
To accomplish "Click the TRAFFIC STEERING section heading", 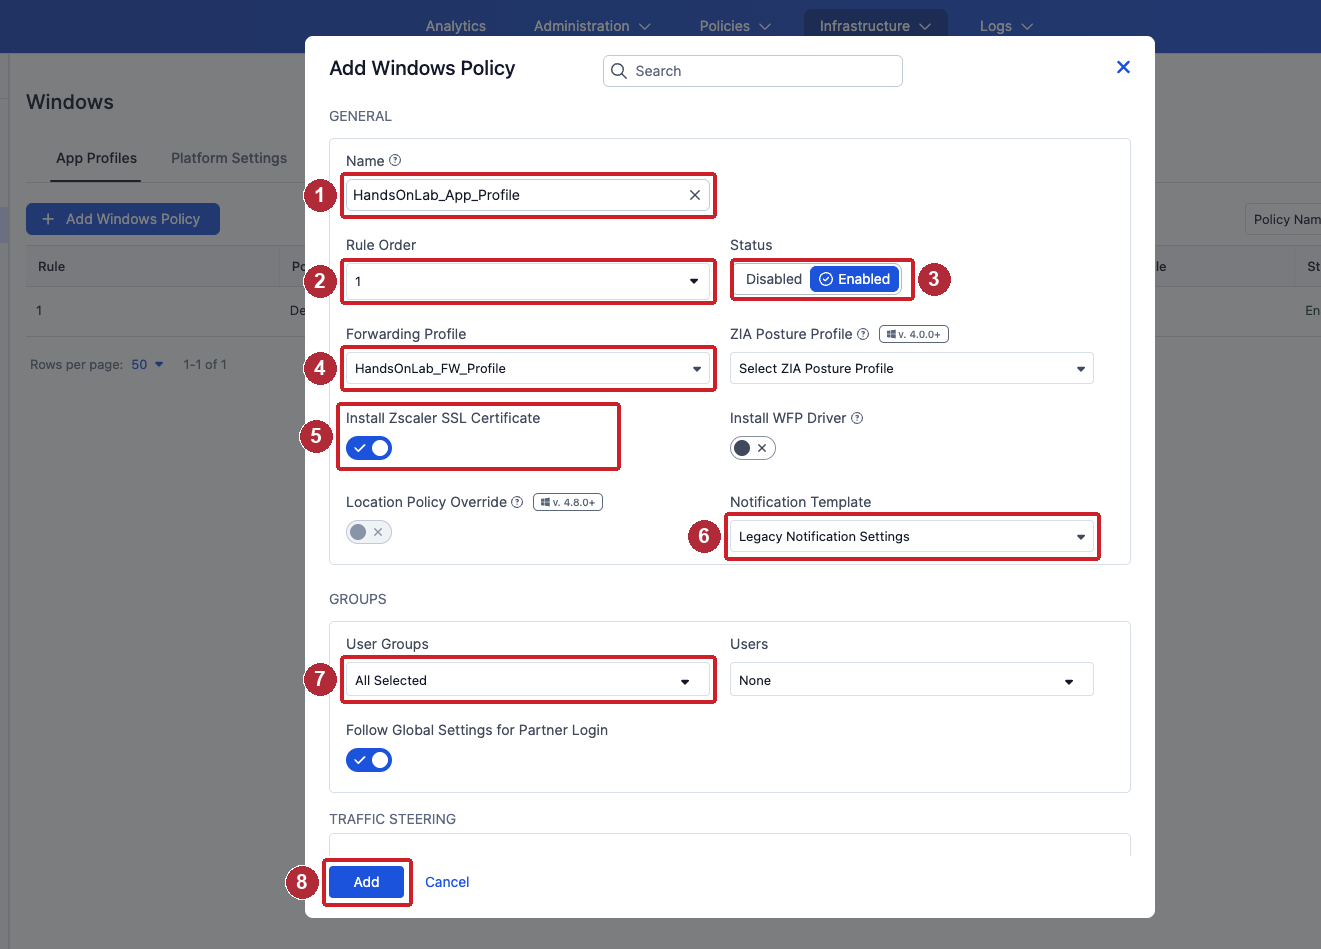I will click(392, 819).
